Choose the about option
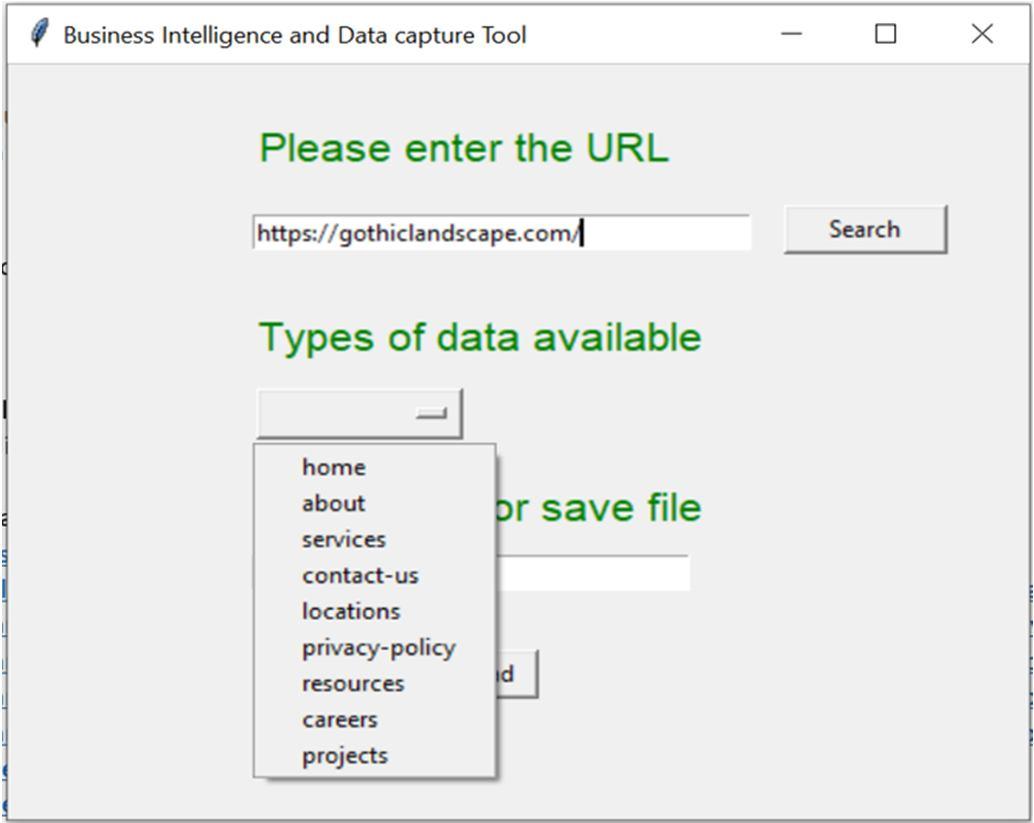The width and height of the screenshot is (1034, 823). pos(333,503)
